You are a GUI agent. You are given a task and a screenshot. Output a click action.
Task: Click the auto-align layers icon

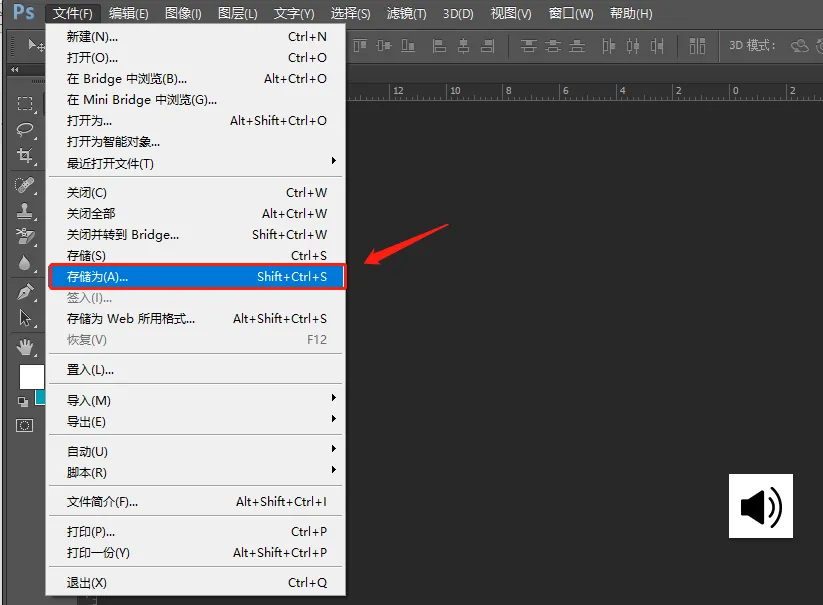pyautogui.click(x=697, y=46)
